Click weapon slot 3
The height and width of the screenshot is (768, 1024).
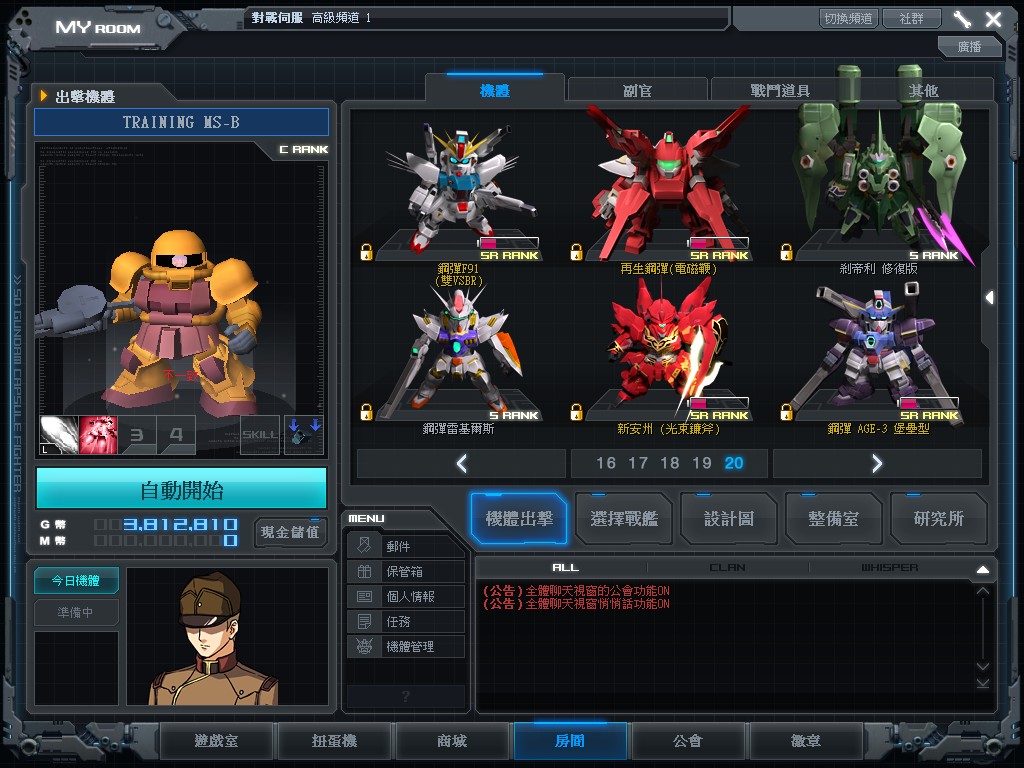137,435
